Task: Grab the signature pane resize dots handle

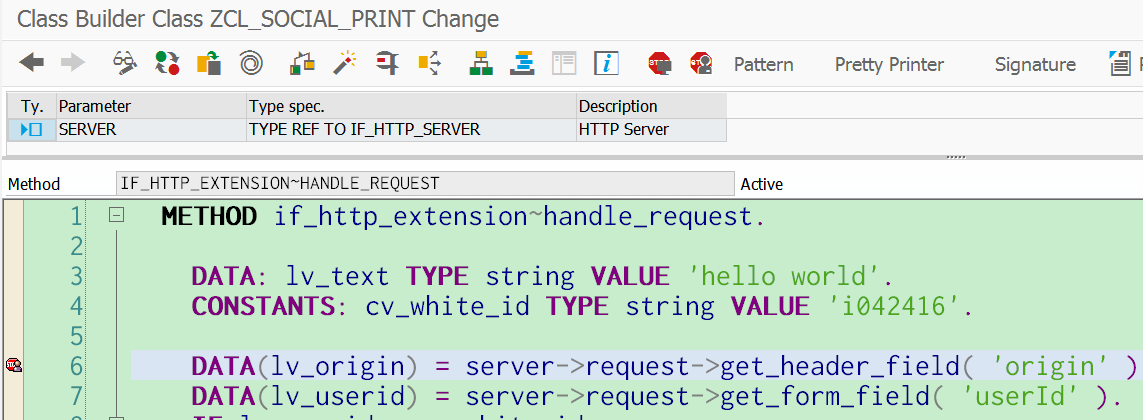Action: pos(956,156)
